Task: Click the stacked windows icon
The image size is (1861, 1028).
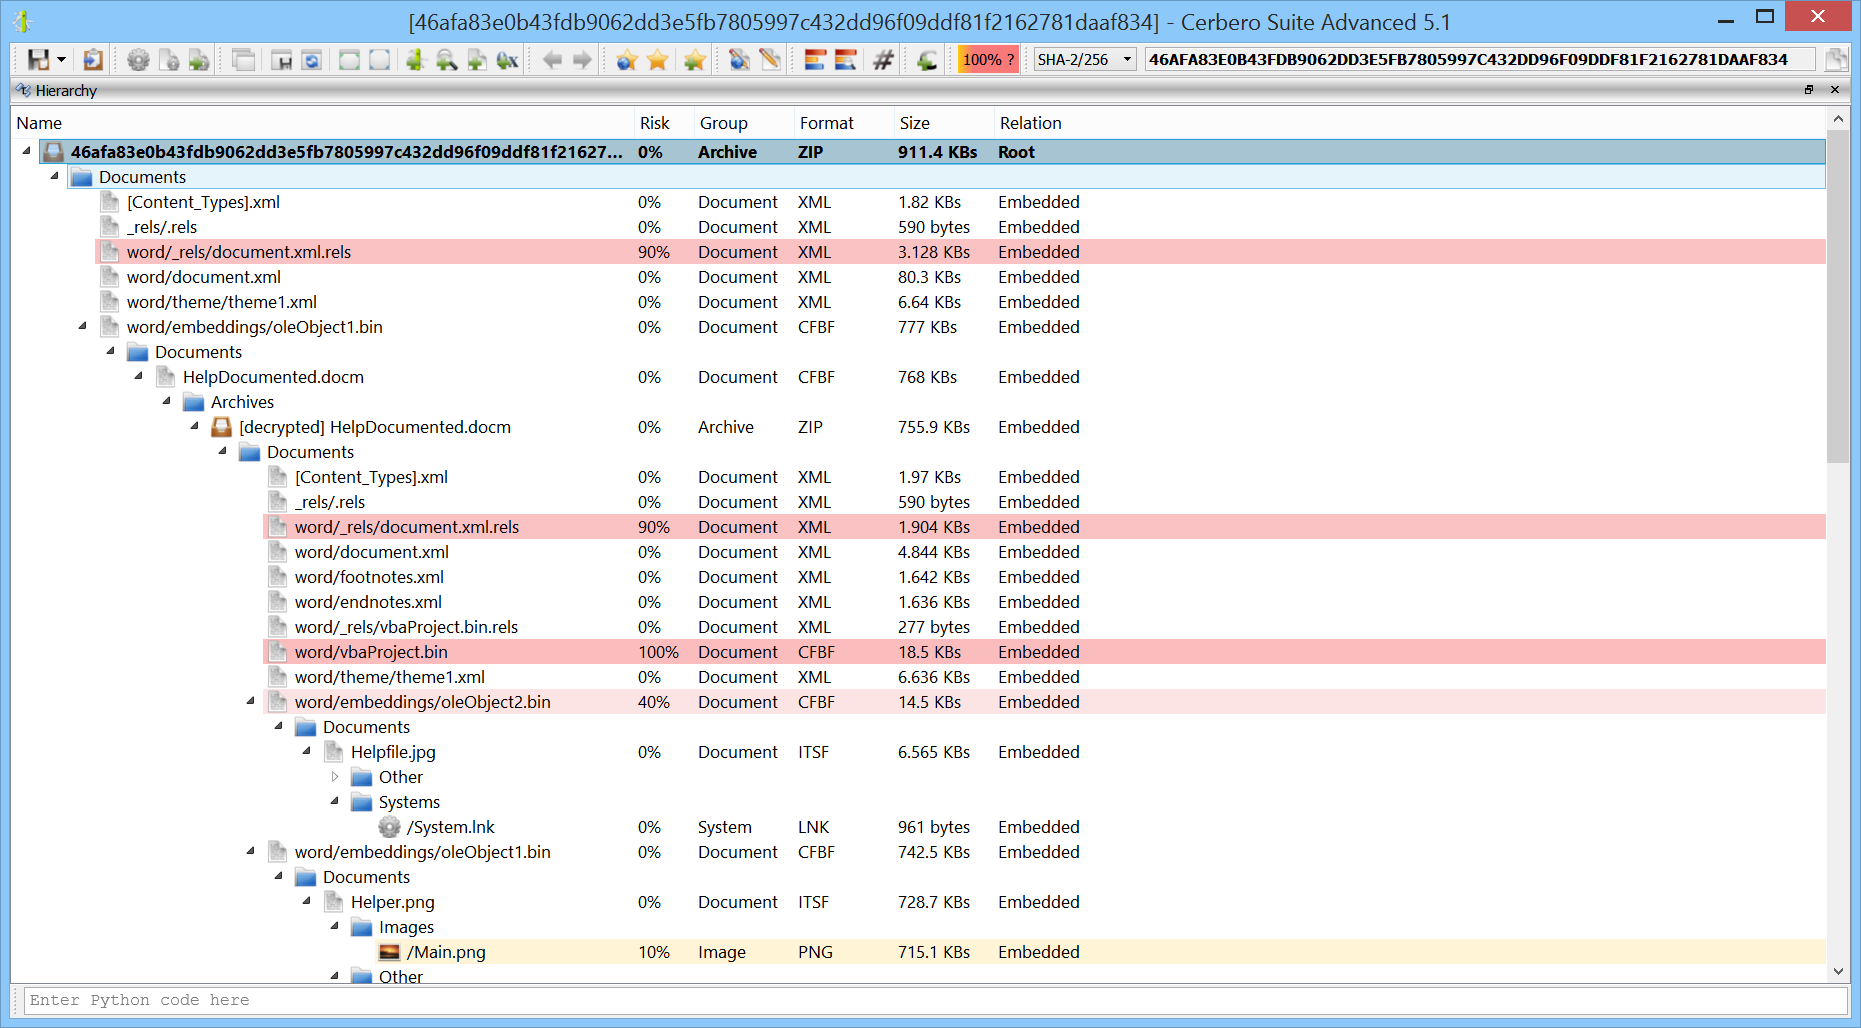Action: 243,60
